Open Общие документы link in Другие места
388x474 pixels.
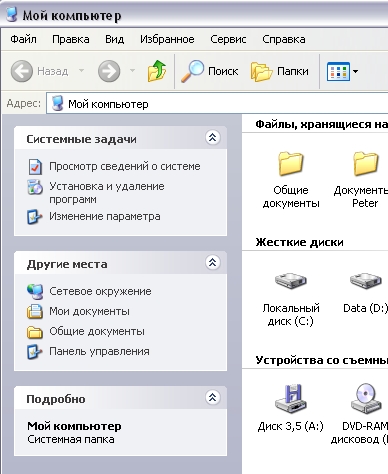point(97,331)
